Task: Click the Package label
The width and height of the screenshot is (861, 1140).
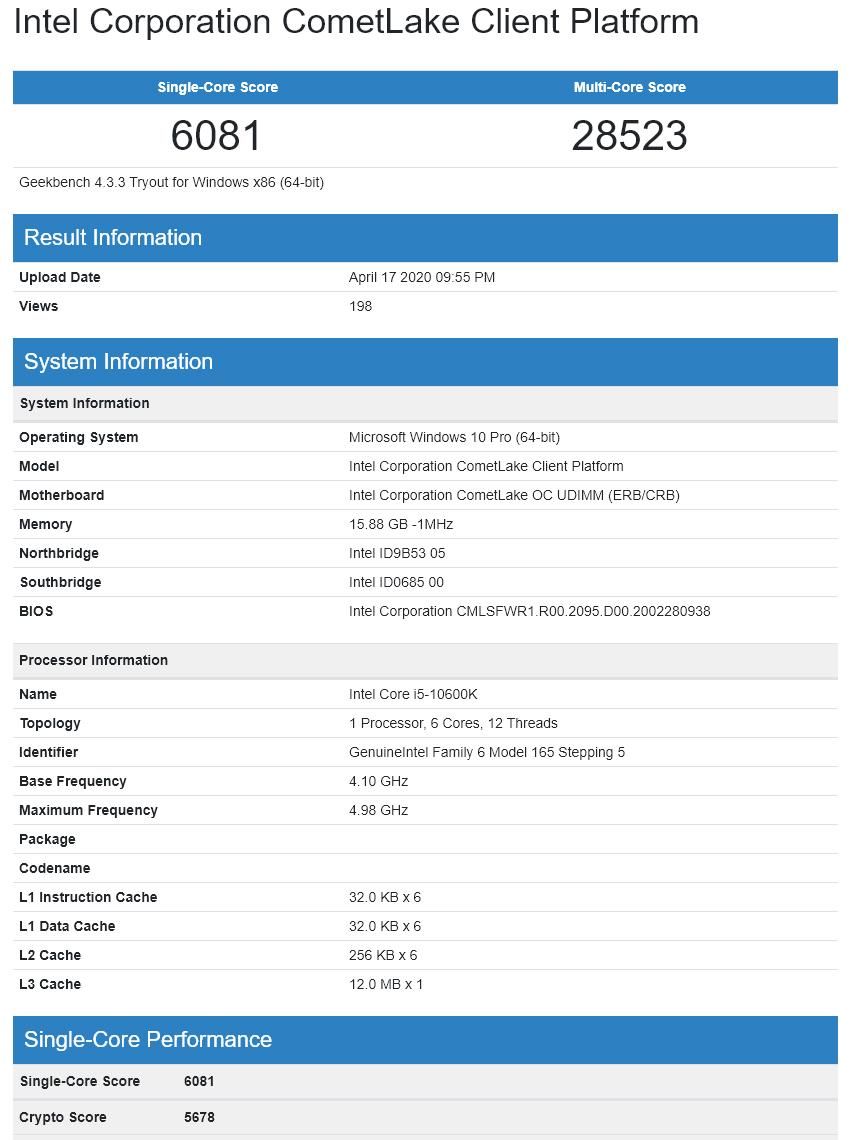Action: pos(47,840)
